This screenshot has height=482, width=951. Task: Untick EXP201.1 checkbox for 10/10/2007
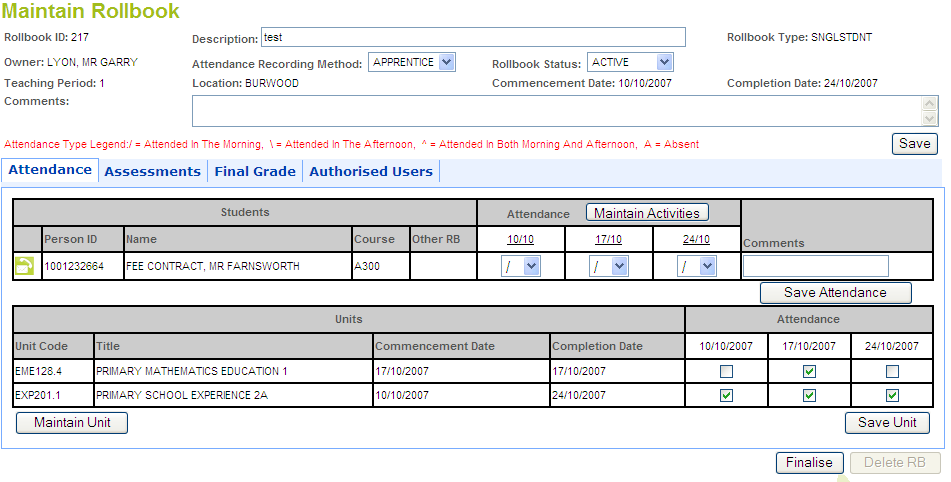pos(727,395)
